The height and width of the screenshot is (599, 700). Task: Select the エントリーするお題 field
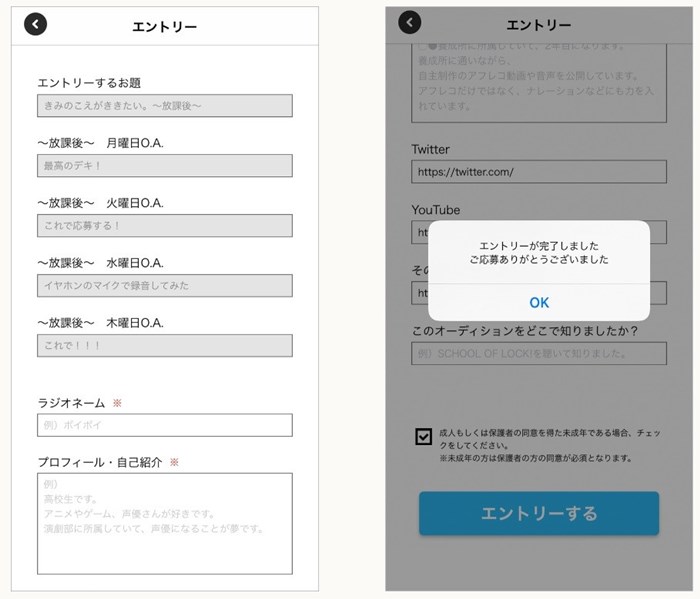(165, 105)
